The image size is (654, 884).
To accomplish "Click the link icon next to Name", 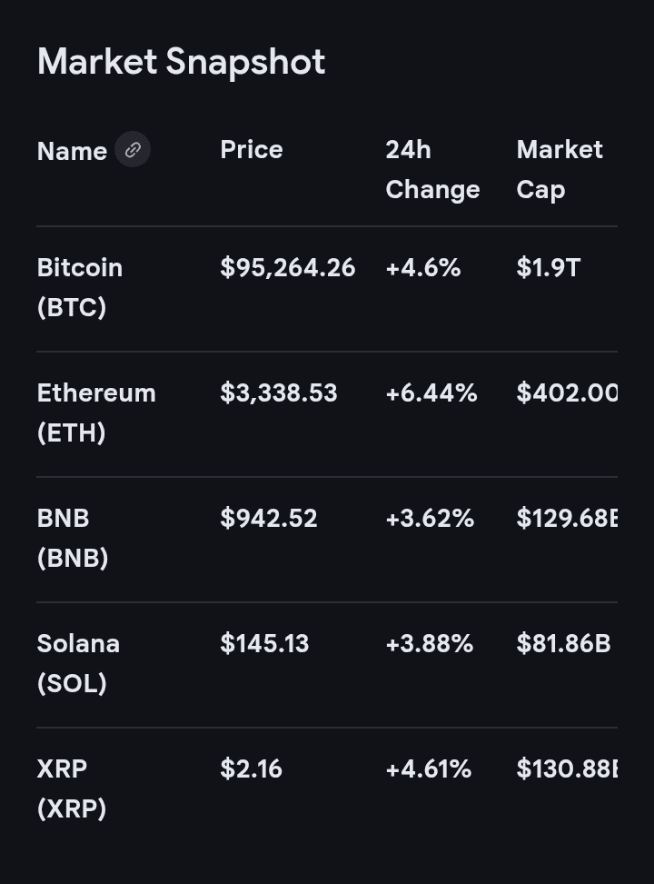I will [x=133, y=150].
